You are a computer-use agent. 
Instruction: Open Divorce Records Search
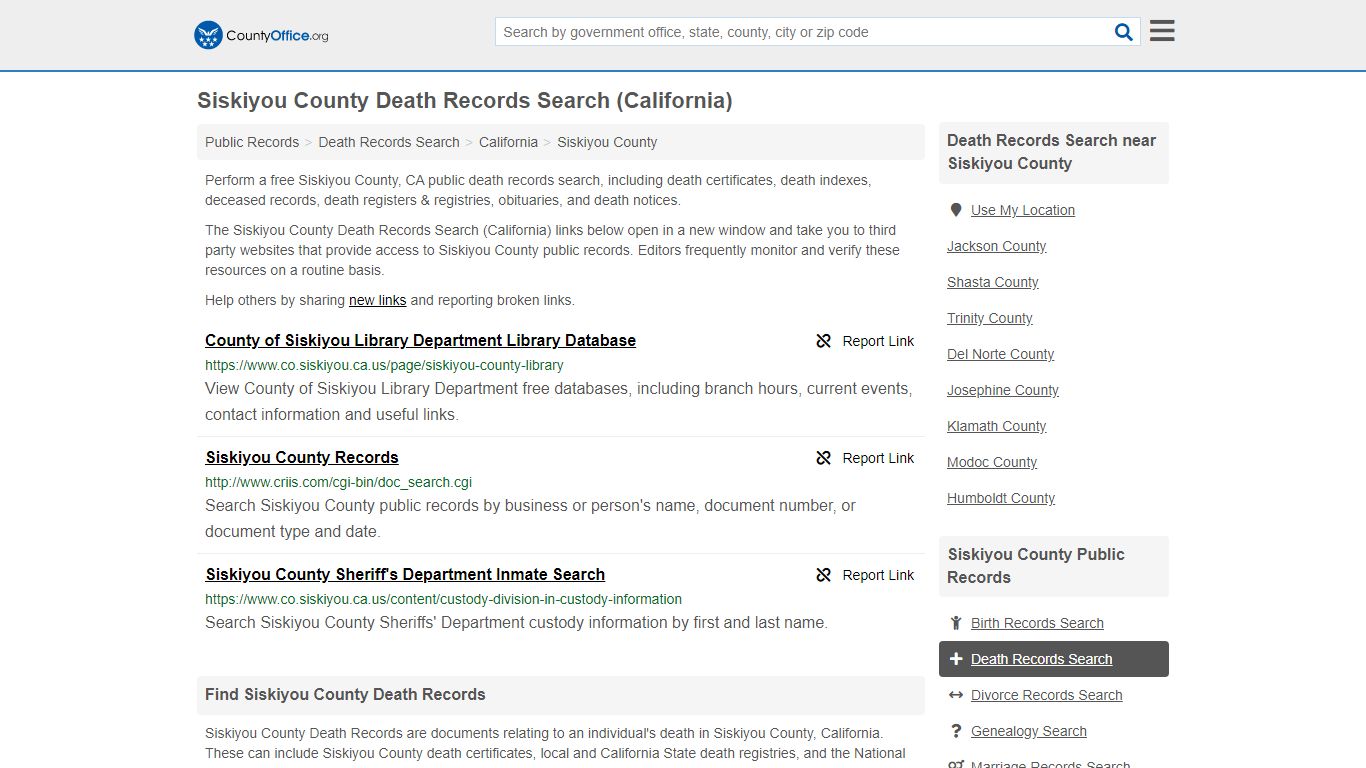point(1046,695)
